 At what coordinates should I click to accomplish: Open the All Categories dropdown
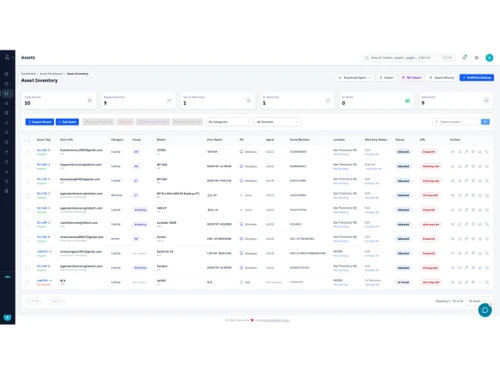tap(229, 122)
